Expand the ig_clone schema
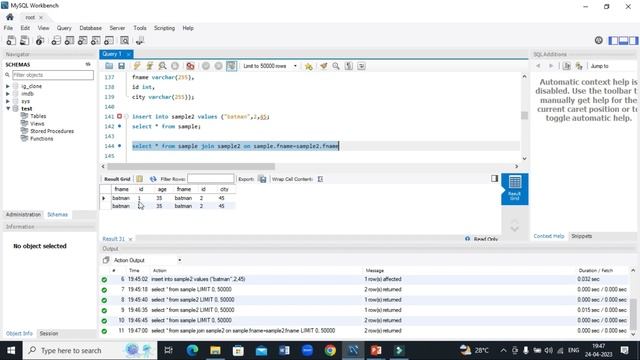This screenshot has width=640, height=360. (x=8, y=86)
